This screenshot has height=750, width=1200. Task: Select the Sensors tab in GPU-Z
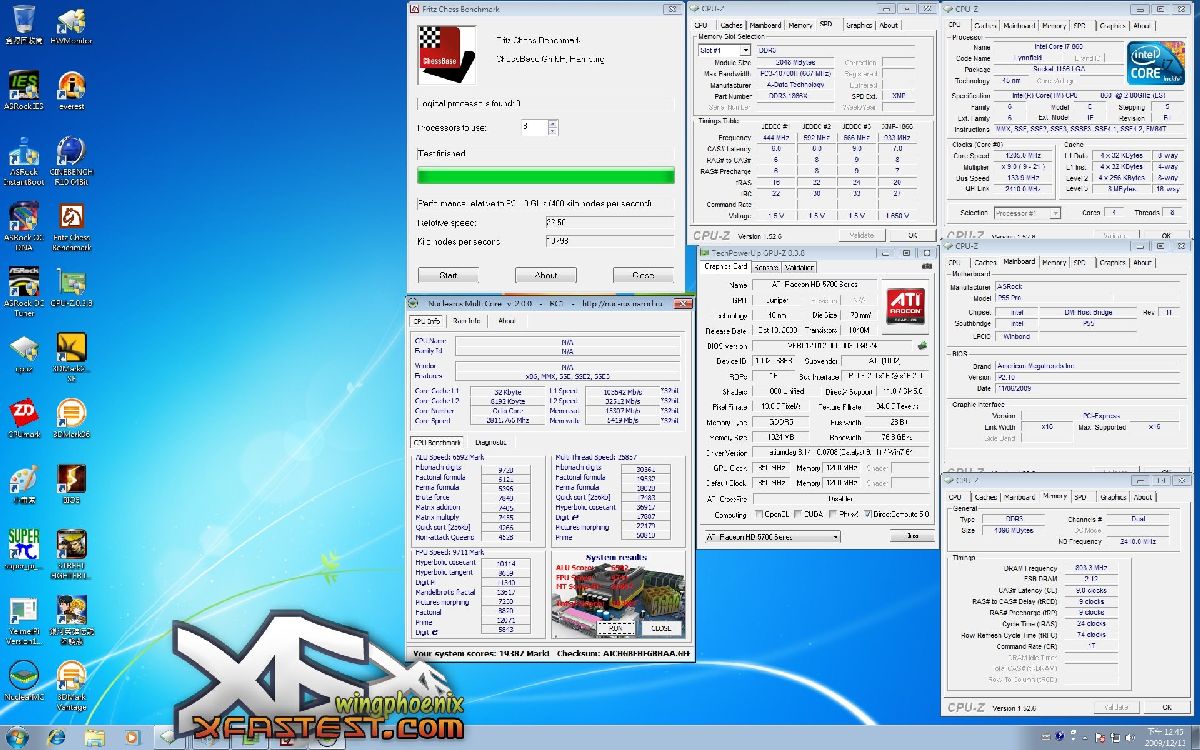[x=767, y=268]
